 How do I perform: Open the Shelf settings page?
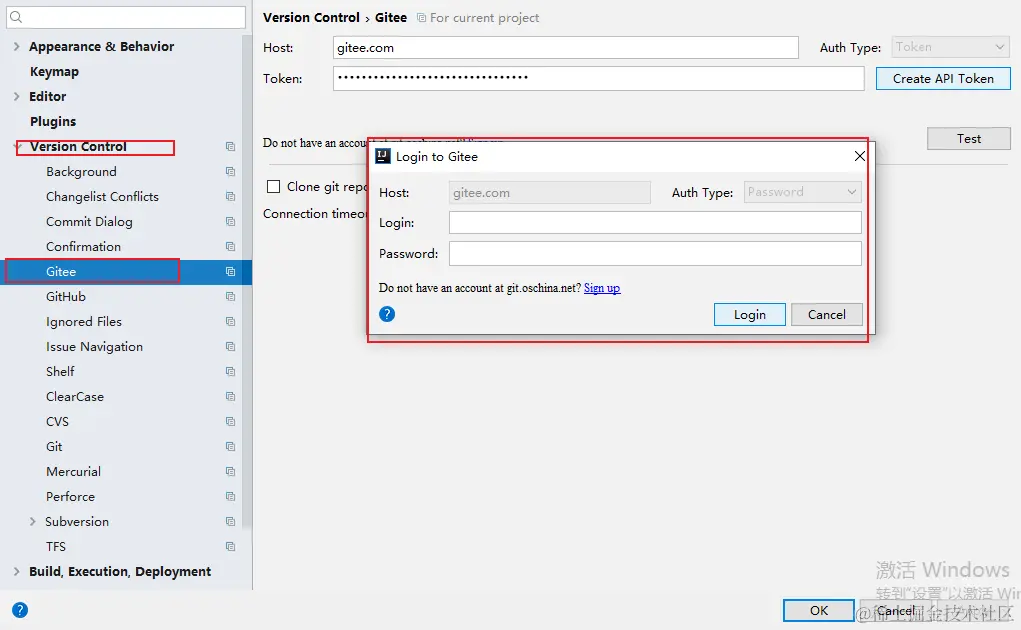pos(60,372)
